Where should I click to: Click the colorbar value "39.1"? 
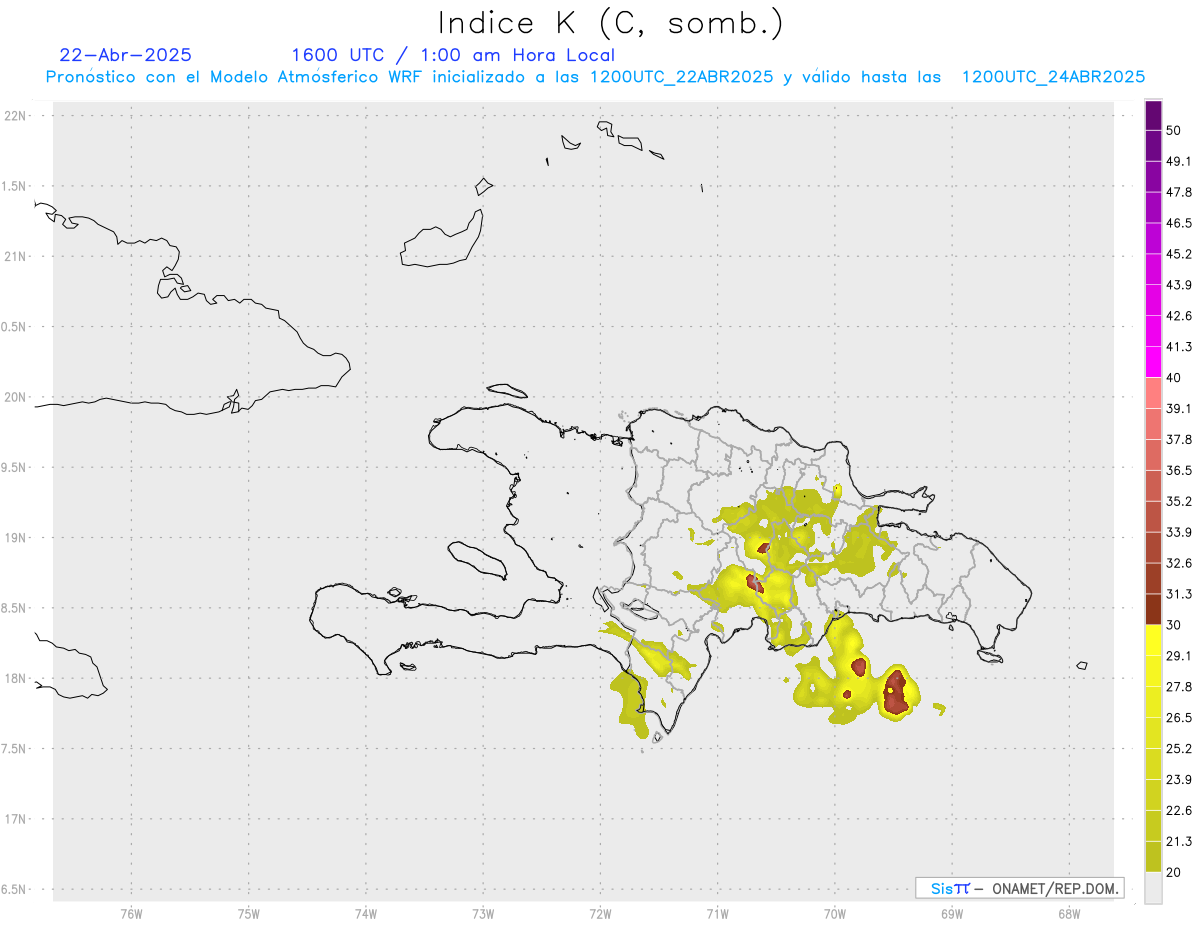pos(1179,408)
